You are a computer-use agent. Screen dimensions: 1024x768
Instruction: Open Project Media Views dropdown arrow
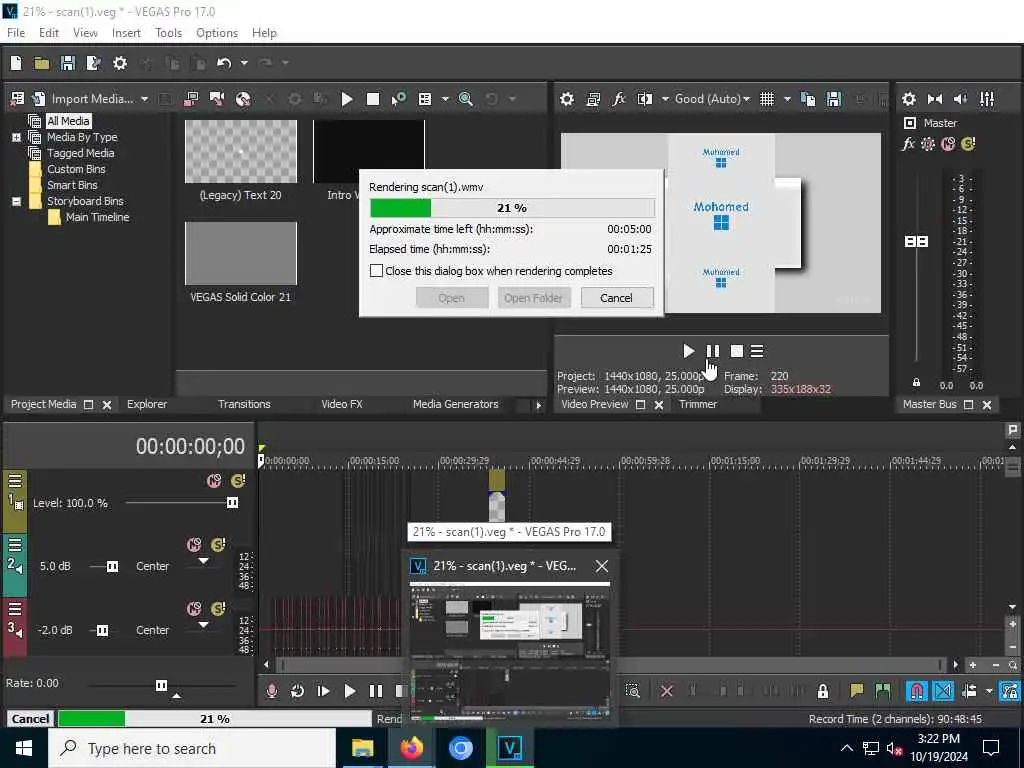445,99
